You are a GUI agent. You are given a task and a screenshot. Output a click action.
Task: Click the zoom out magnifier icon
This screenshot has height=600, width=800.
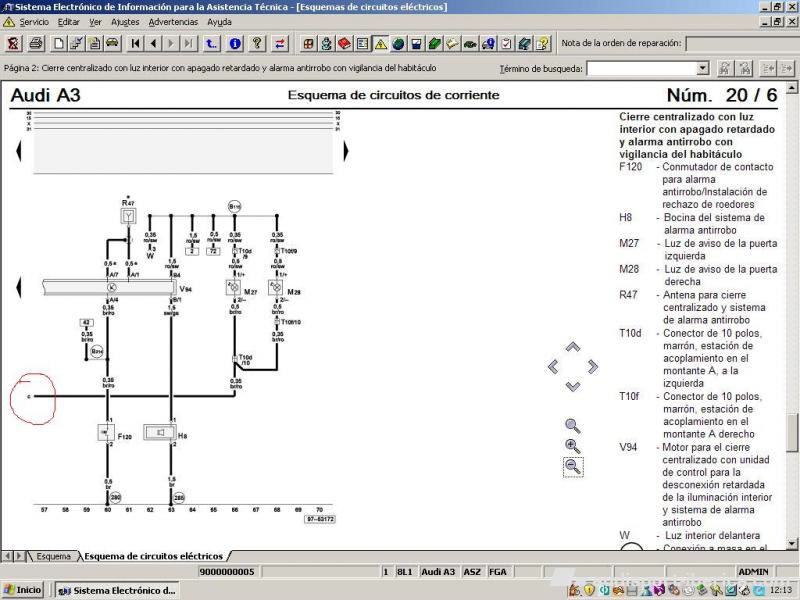573,466
